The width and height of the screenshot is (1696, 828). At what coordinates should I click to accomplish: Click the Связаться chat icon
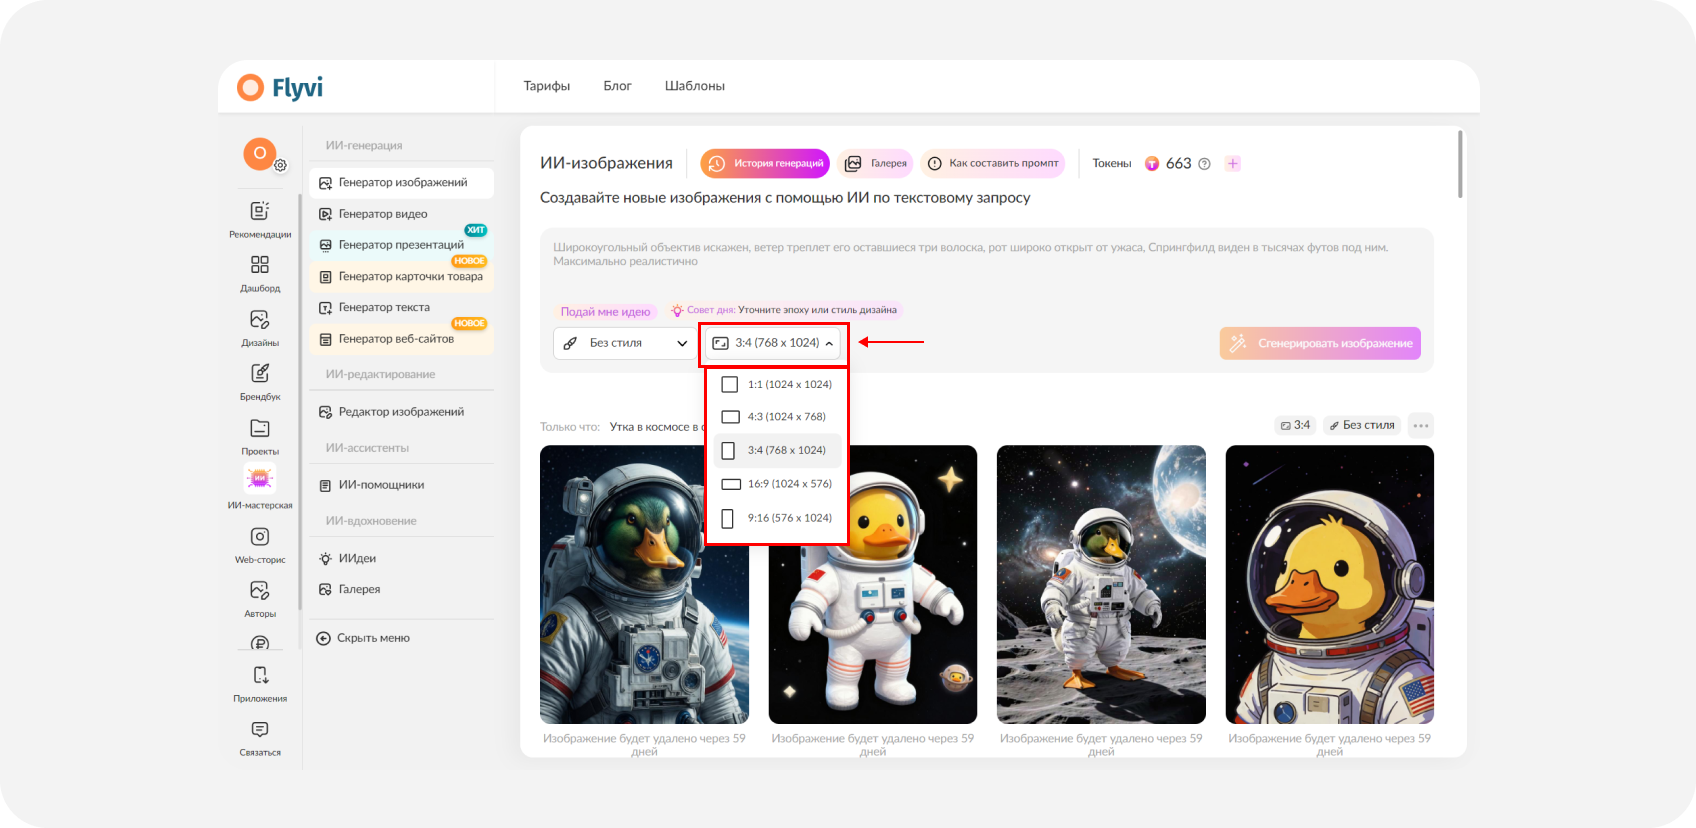point(260,729)
